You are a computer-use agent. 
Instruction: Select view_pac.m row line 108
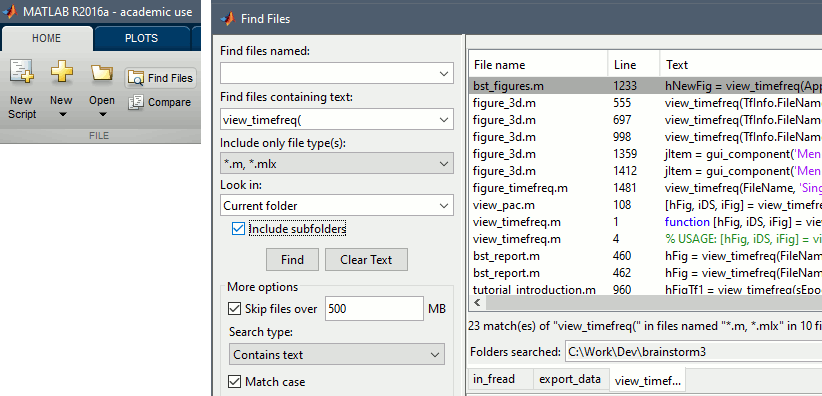click(645, 205)
